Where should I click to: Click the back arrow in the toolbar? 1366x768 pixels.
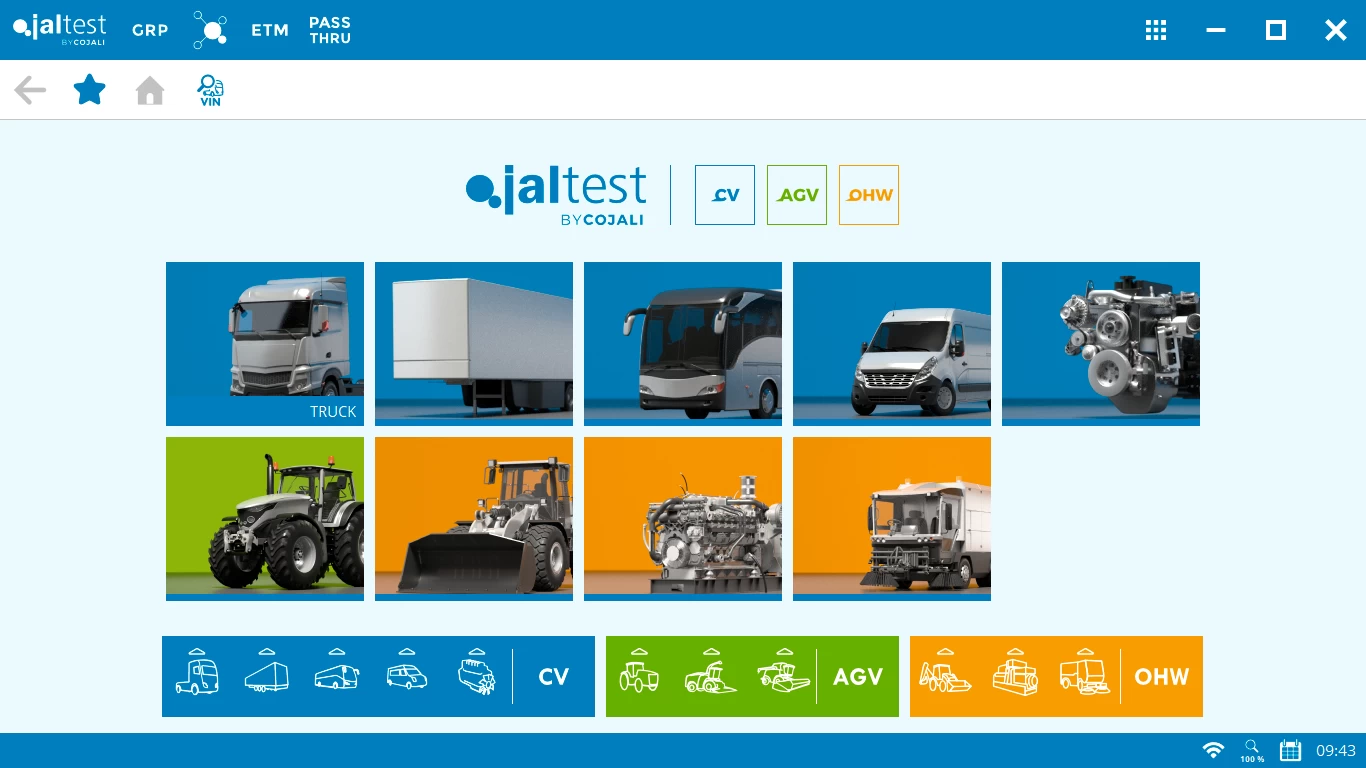(30, 91)
